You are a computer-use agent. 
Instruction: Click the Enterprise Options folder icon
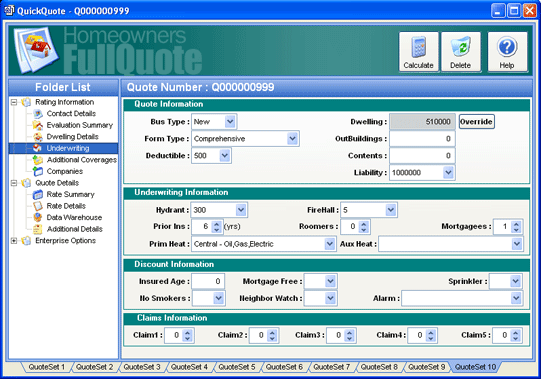pos(26,241)
